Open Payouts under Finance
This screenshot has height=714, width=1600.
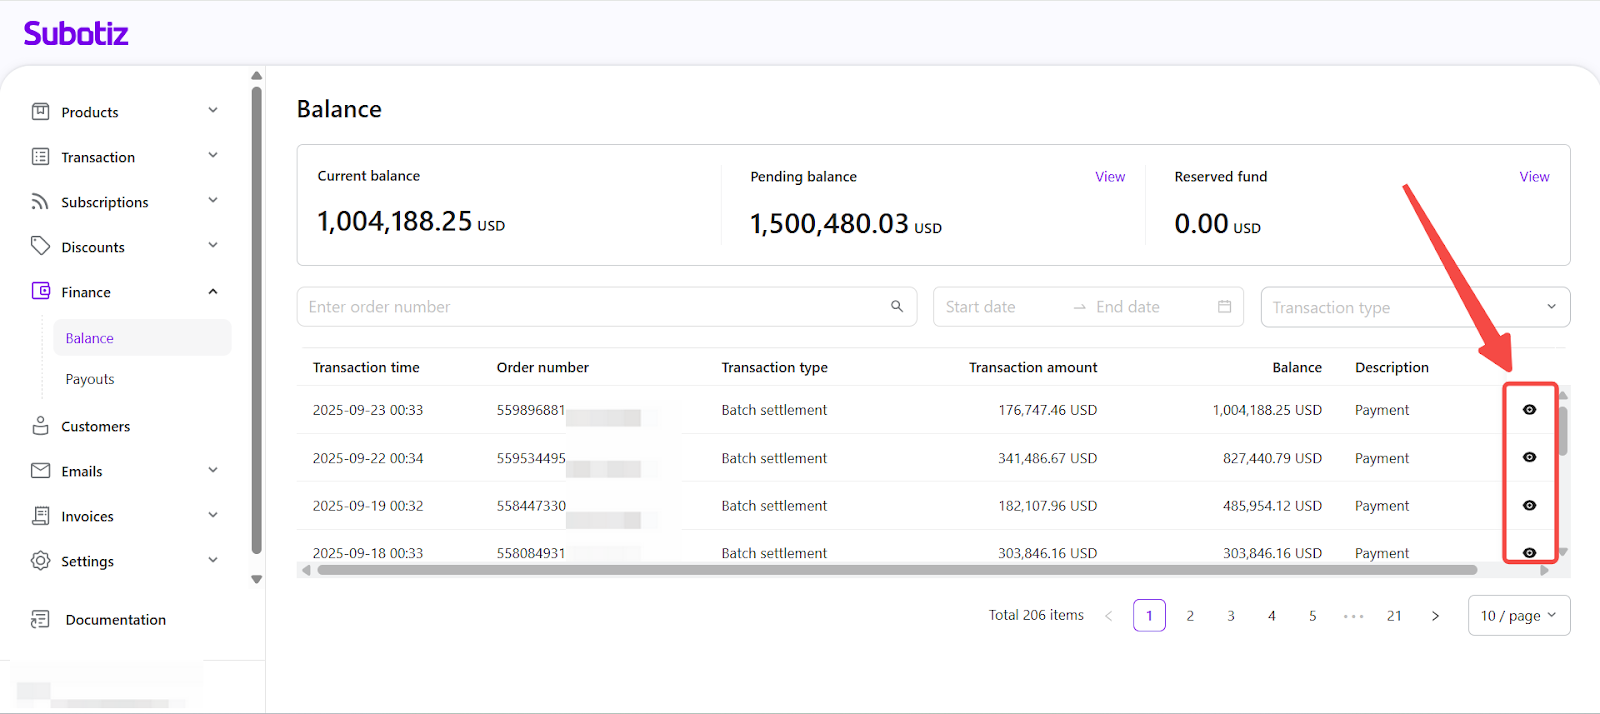[x=90, y=379]
